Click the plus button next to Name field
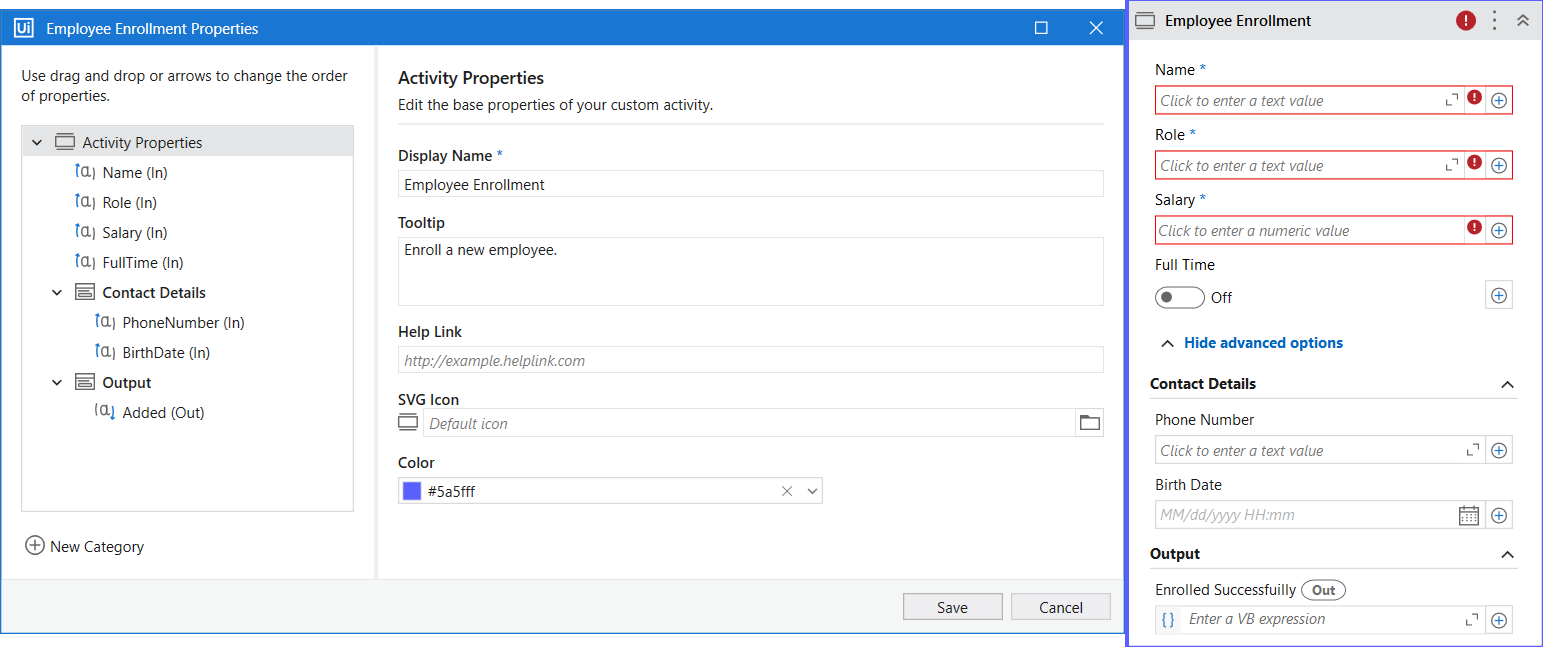 coord(1499,101)
